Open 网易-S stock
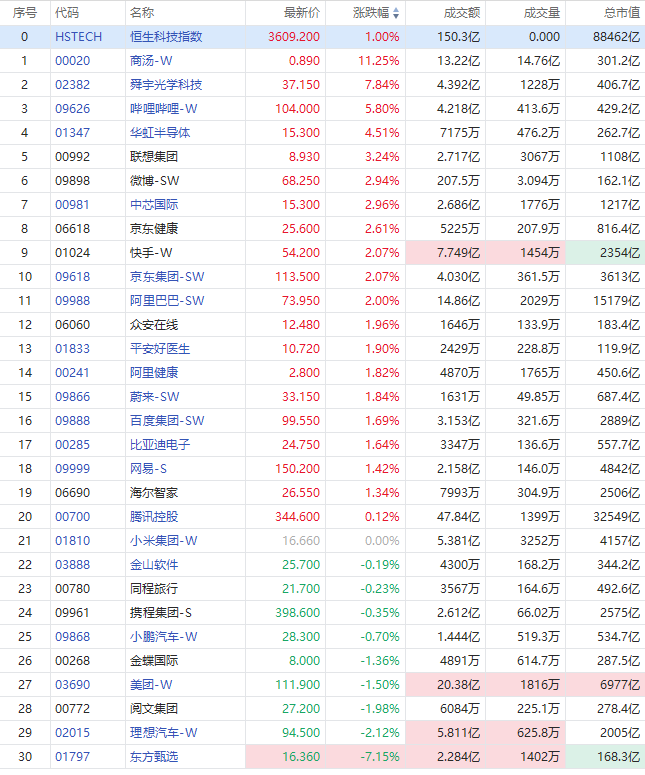Screen dimensions: 645x775 (148, 469)
